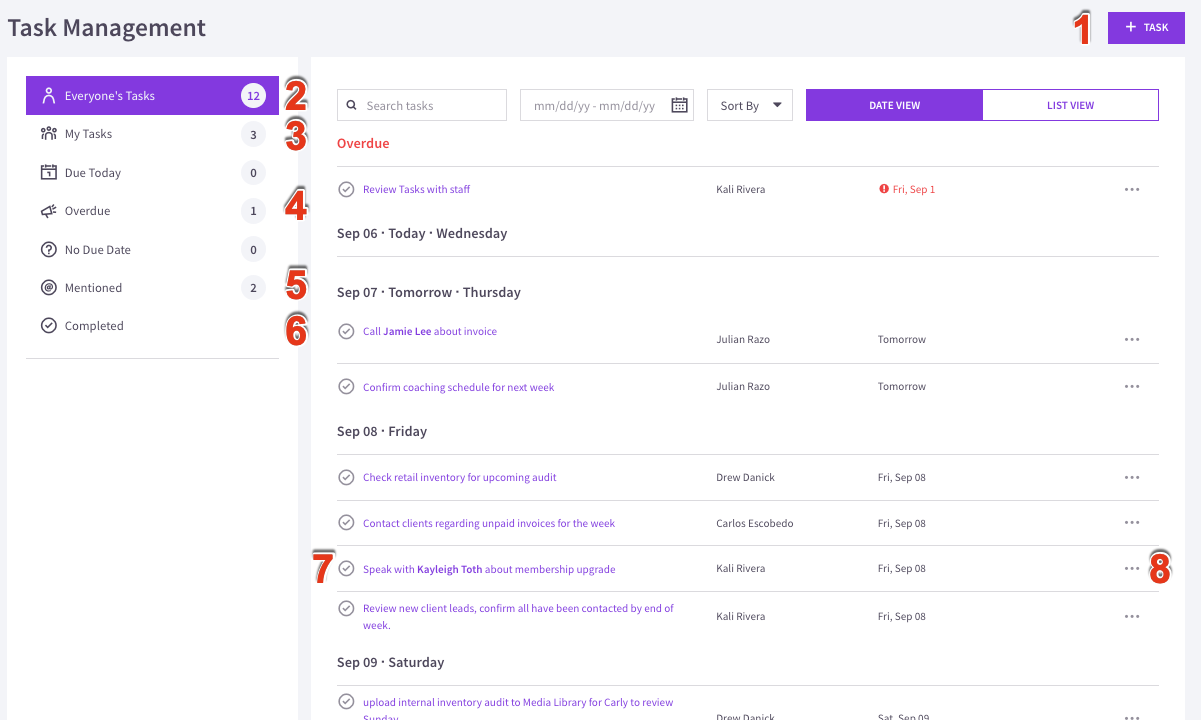Click Everyone's Tasks count badge 12
The image size is (1201, 720).
point(253,96)
